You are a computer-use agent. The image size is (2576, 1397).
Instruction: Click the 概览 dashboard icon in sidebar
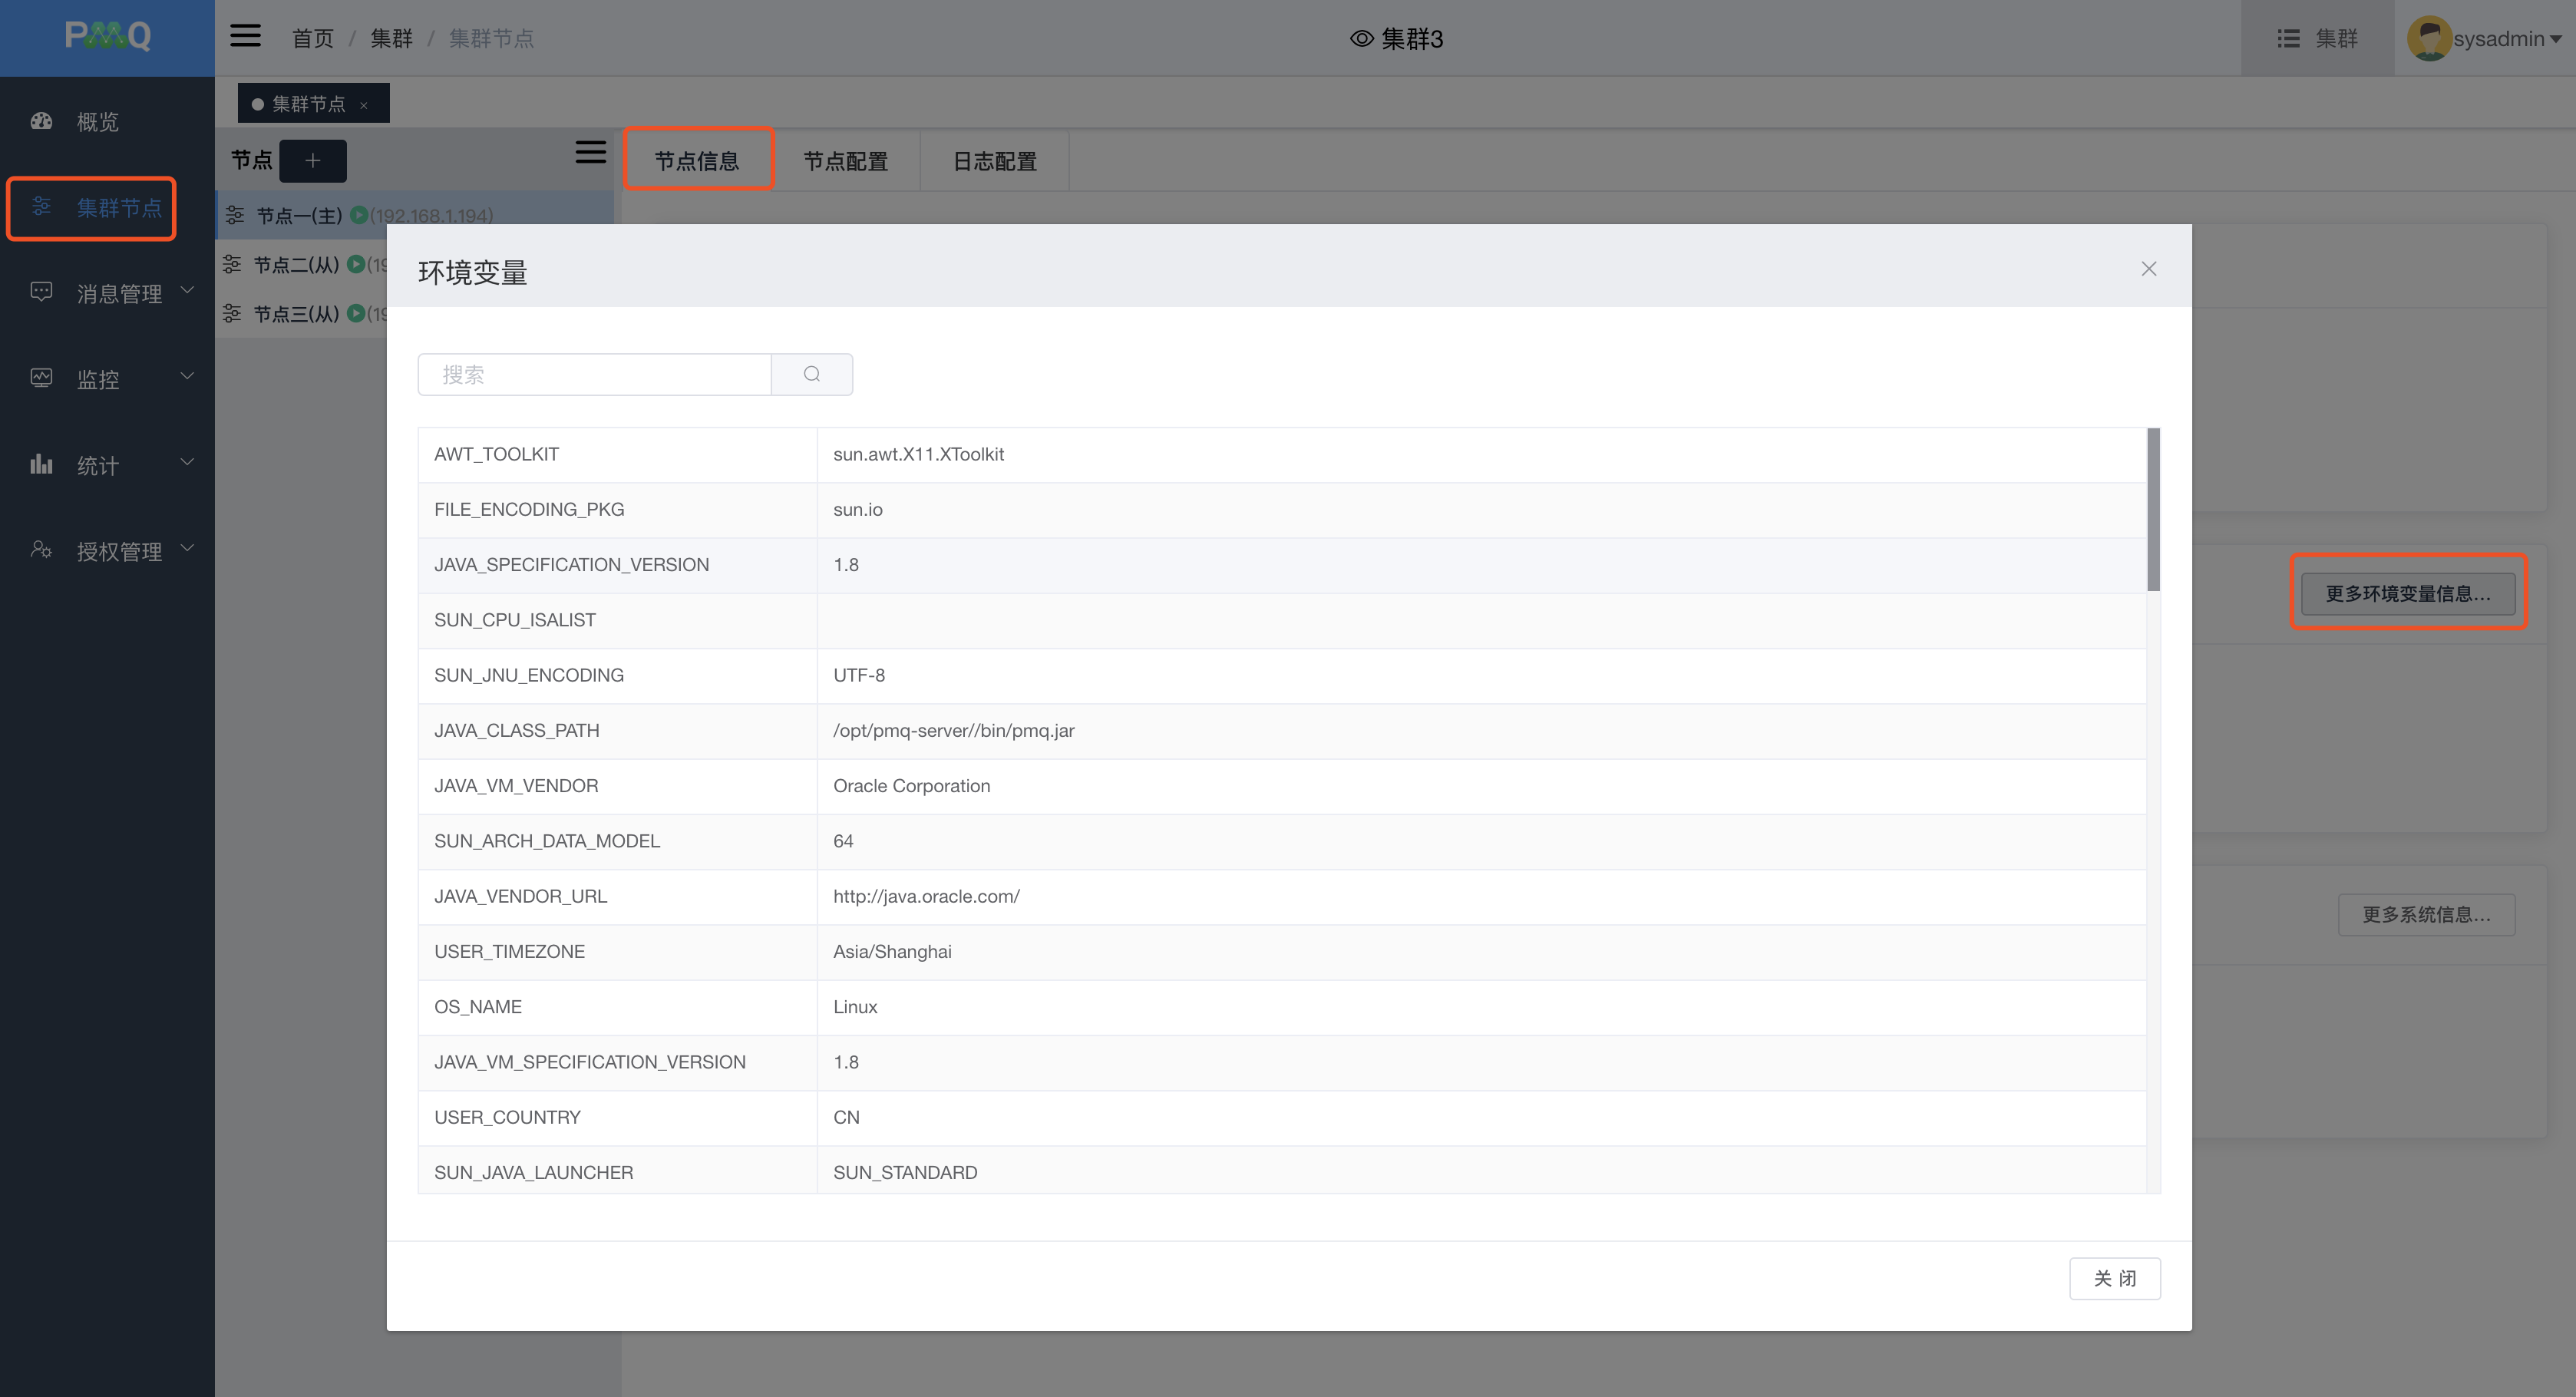[x=41, y=121]
